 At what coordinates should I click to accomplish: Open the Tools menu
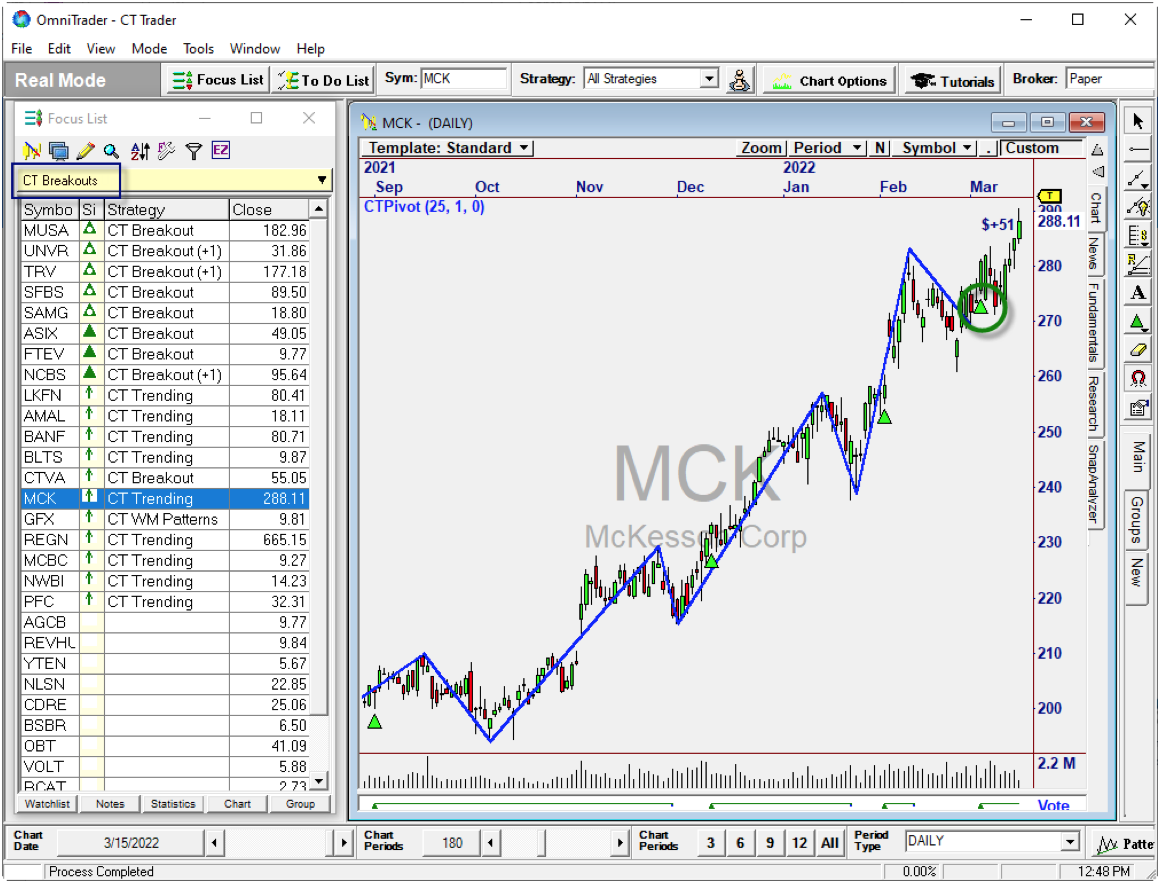199,49
